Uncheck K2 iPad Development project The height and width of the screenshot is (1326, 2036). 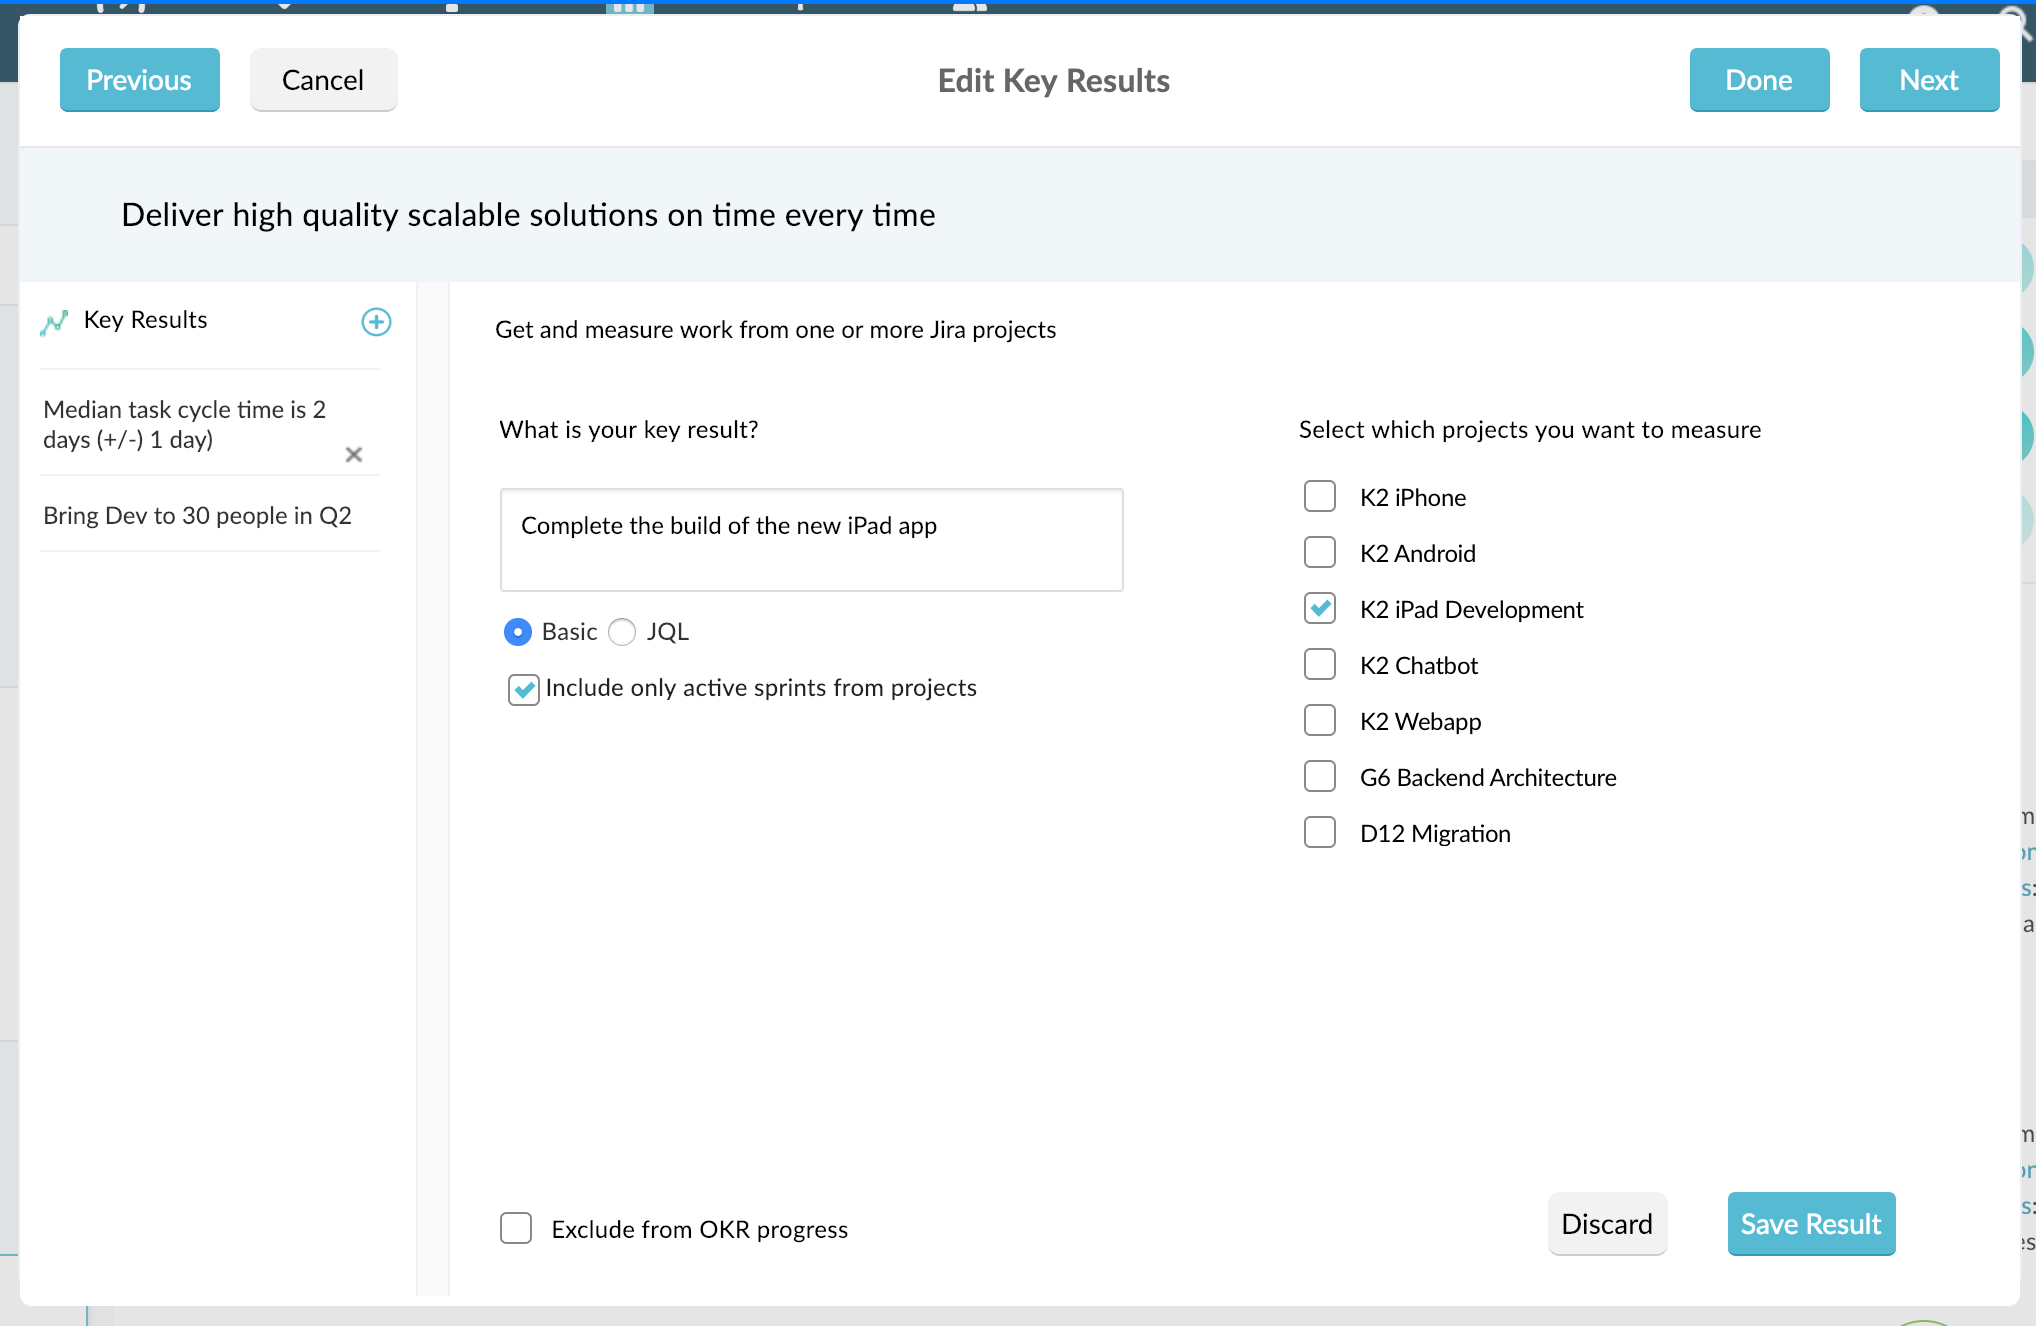[1320, 609]
